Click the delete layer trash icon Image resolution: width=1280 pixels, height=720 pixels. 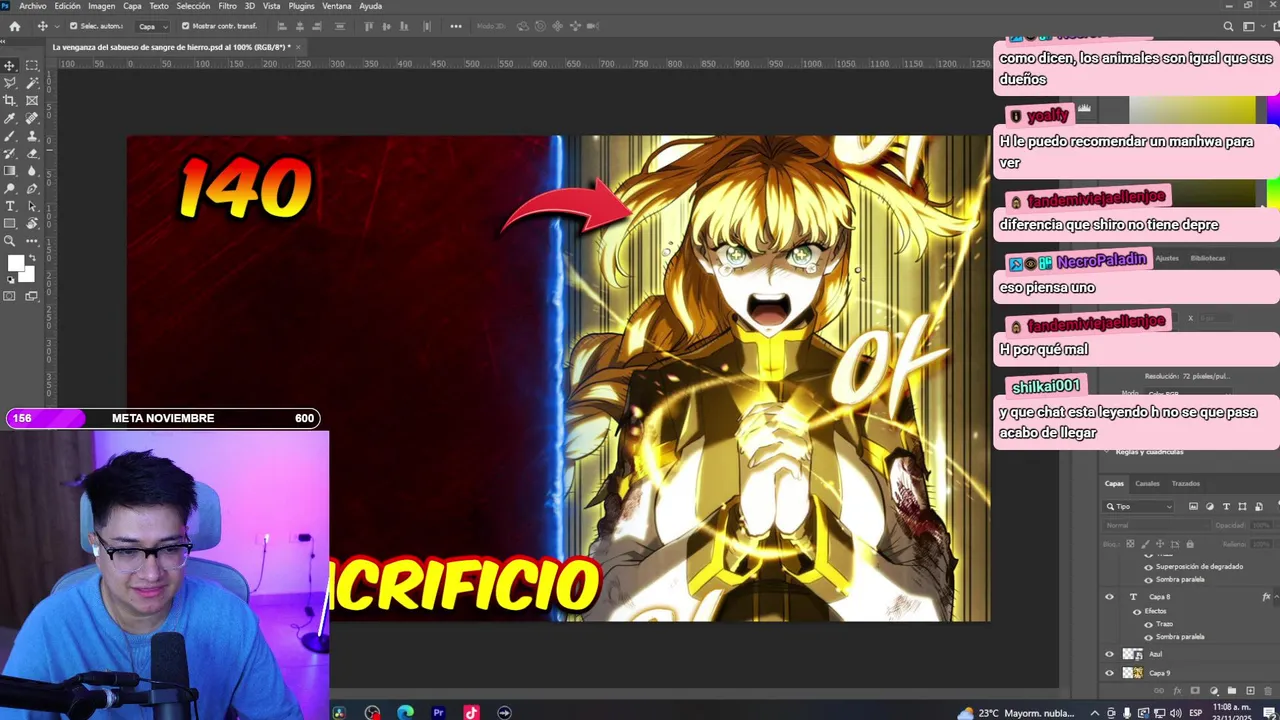(x=1266, y=691)
